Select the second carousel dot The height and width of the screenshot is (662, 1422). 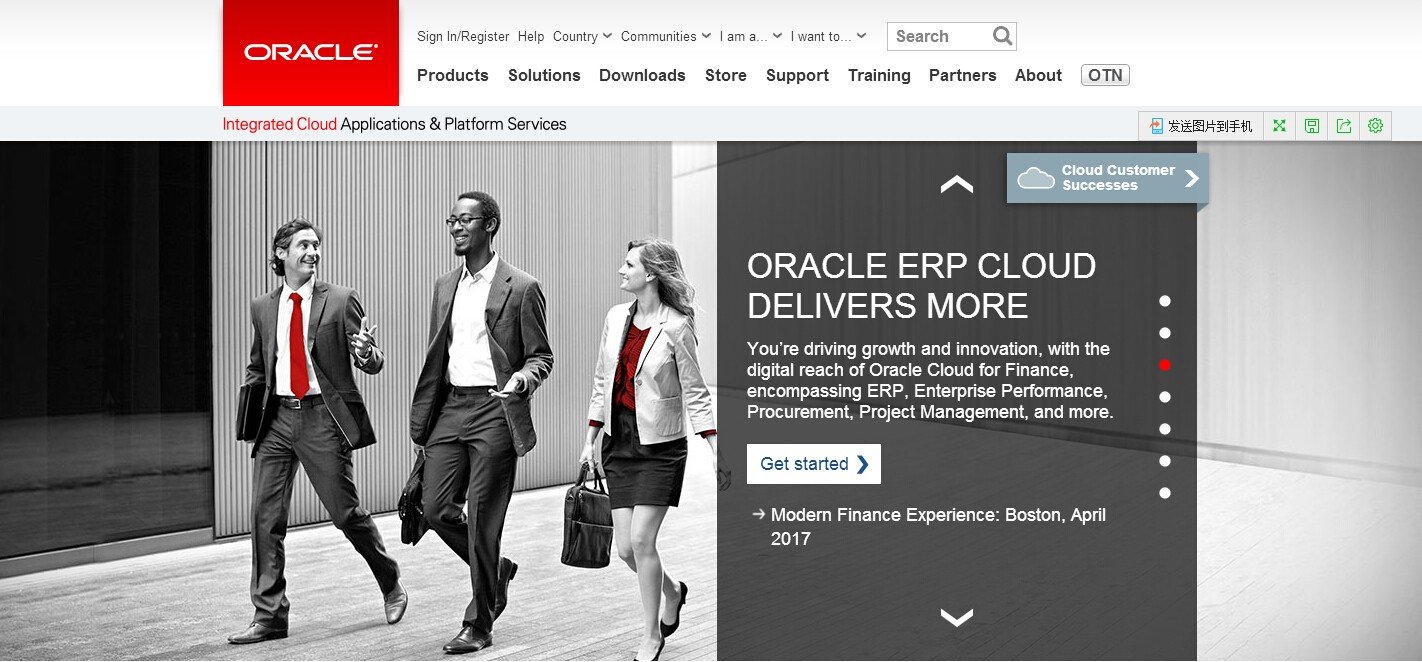click(1165, 333)
